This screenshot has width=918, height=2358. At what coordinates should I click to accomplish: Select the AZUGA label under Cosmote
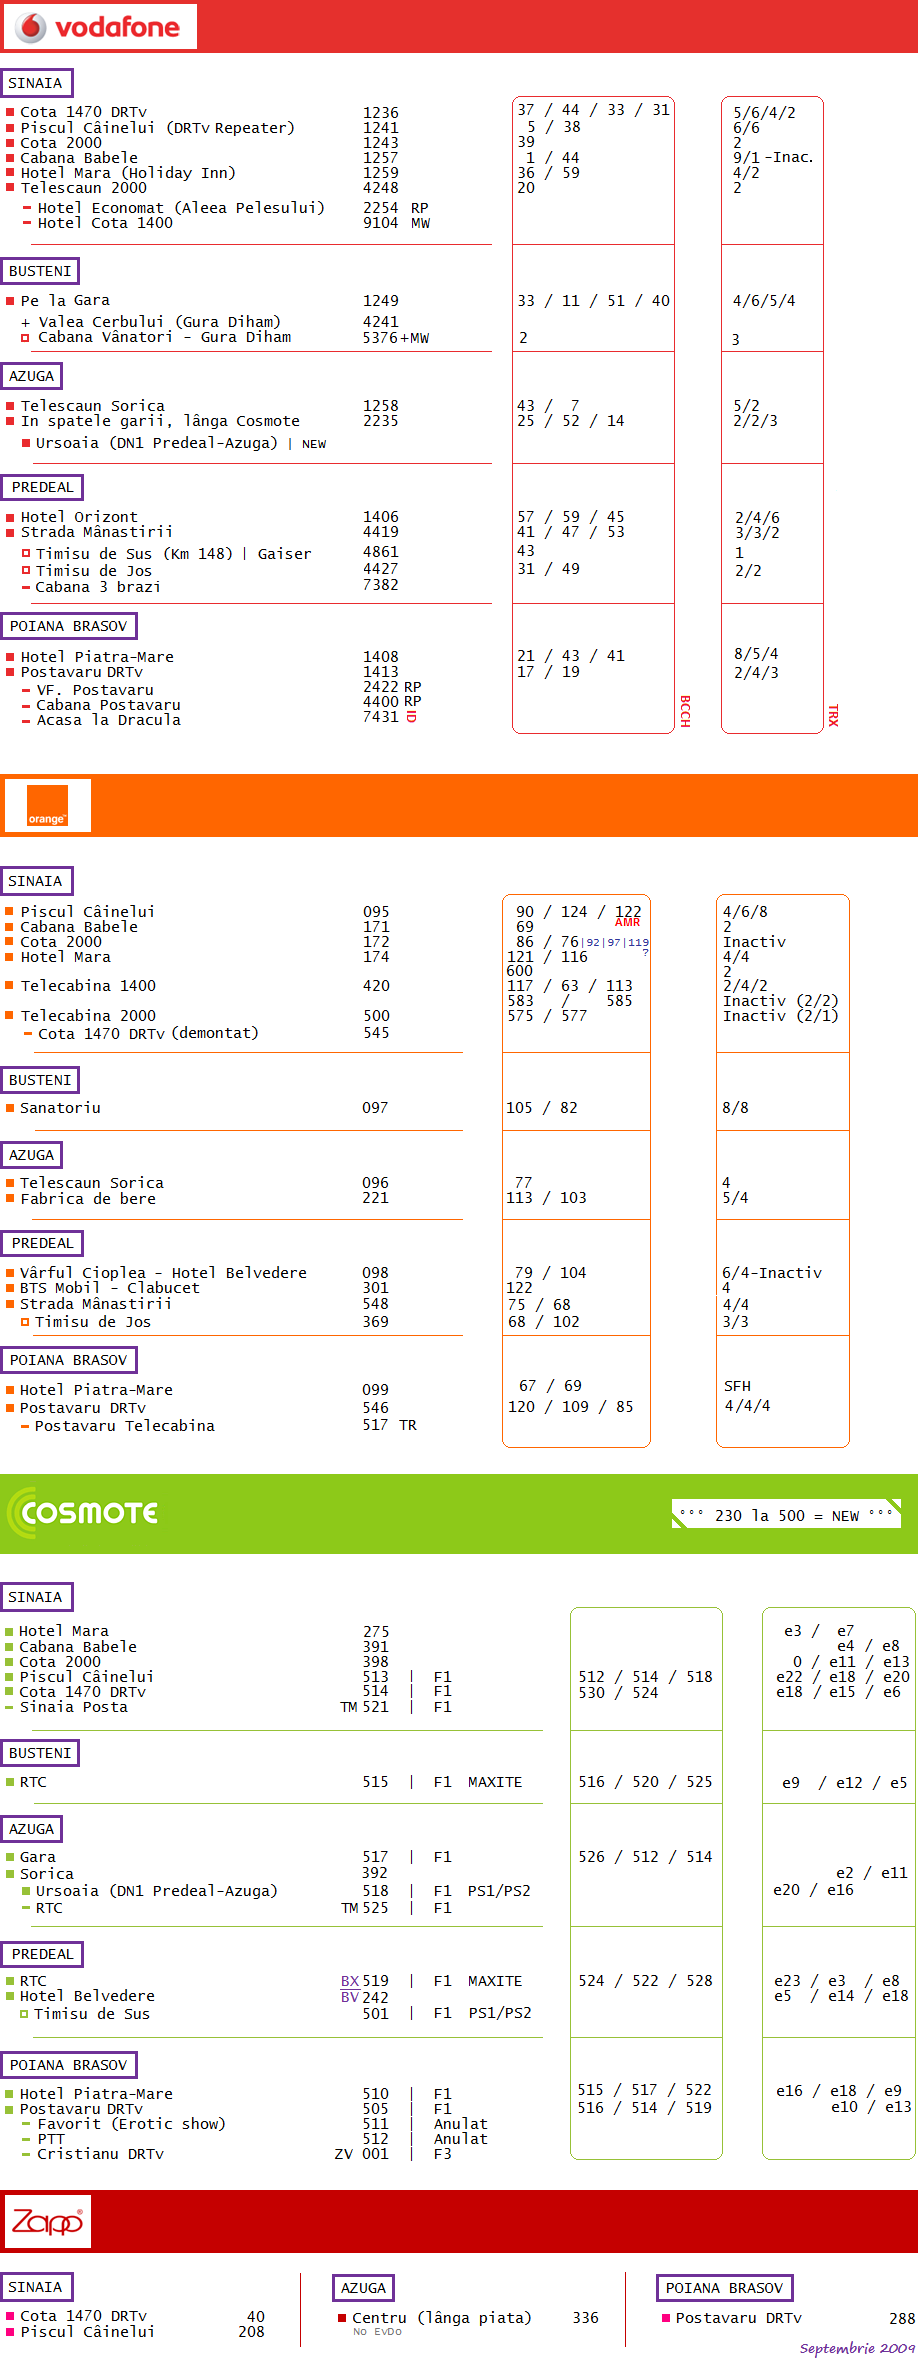tap(32, 1829)
